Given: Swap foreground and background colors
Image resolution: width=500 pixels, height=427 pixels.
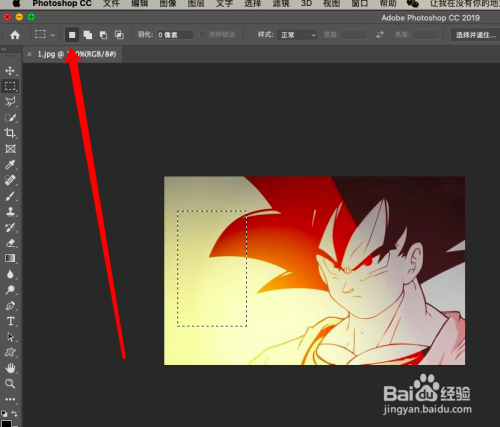Looking at the screenshot, I should click(x=15, y=413).
